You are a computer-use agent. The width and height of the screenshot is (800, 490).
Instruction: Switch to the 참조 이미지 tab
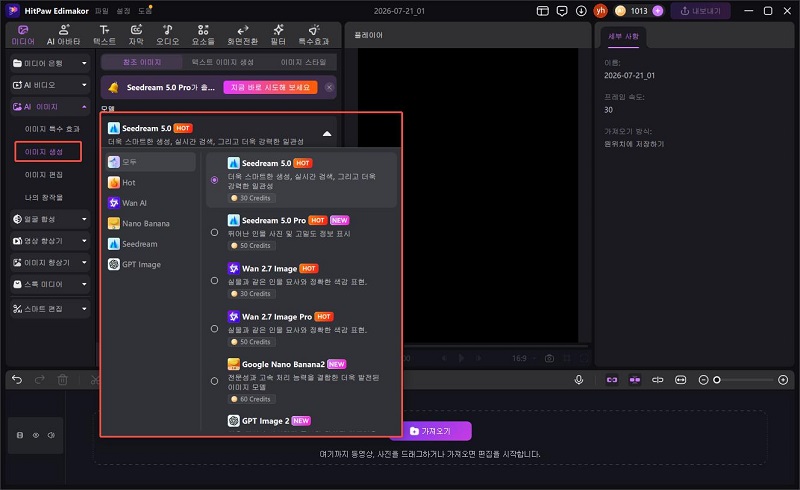[142, 62]
